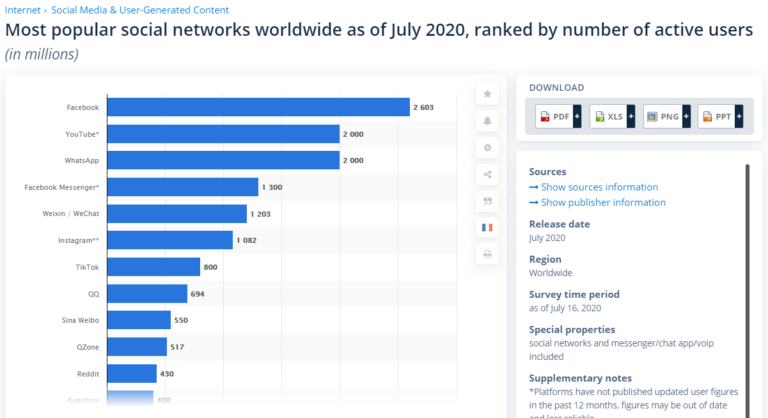This screenshot has width=768, height=418.
Task: Download the chart as PPT
Action: tap(716, 117)
